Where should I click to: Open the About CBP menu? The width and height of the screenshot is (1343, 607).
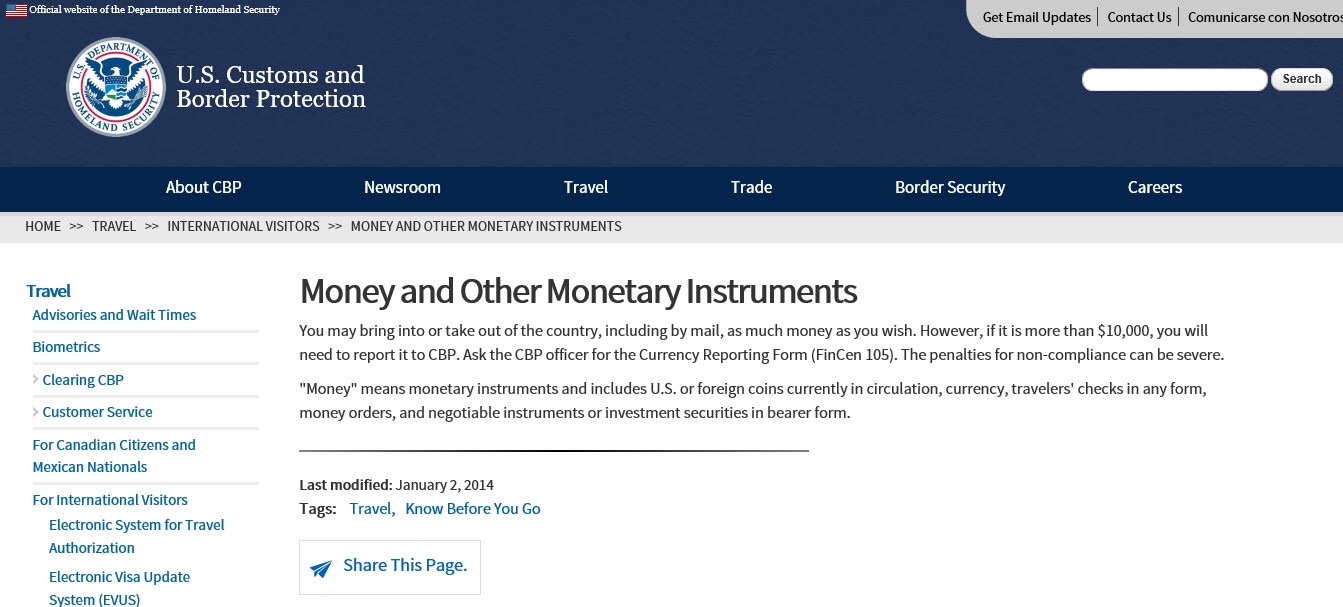203,187
